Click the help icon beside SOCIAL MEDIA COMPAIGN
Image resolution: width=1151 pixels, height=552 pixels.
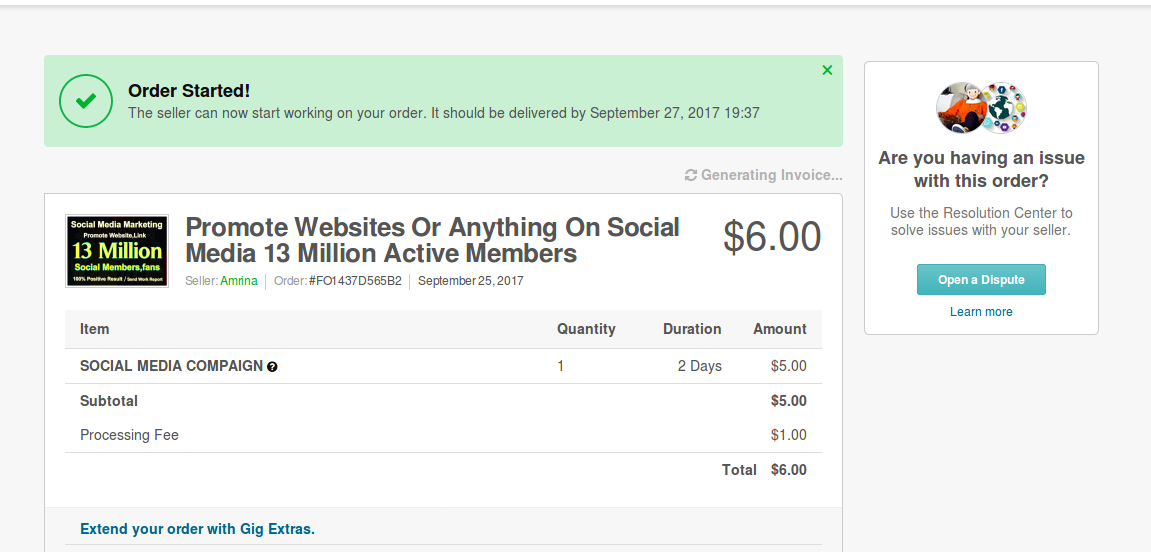[x=272, y=366]
